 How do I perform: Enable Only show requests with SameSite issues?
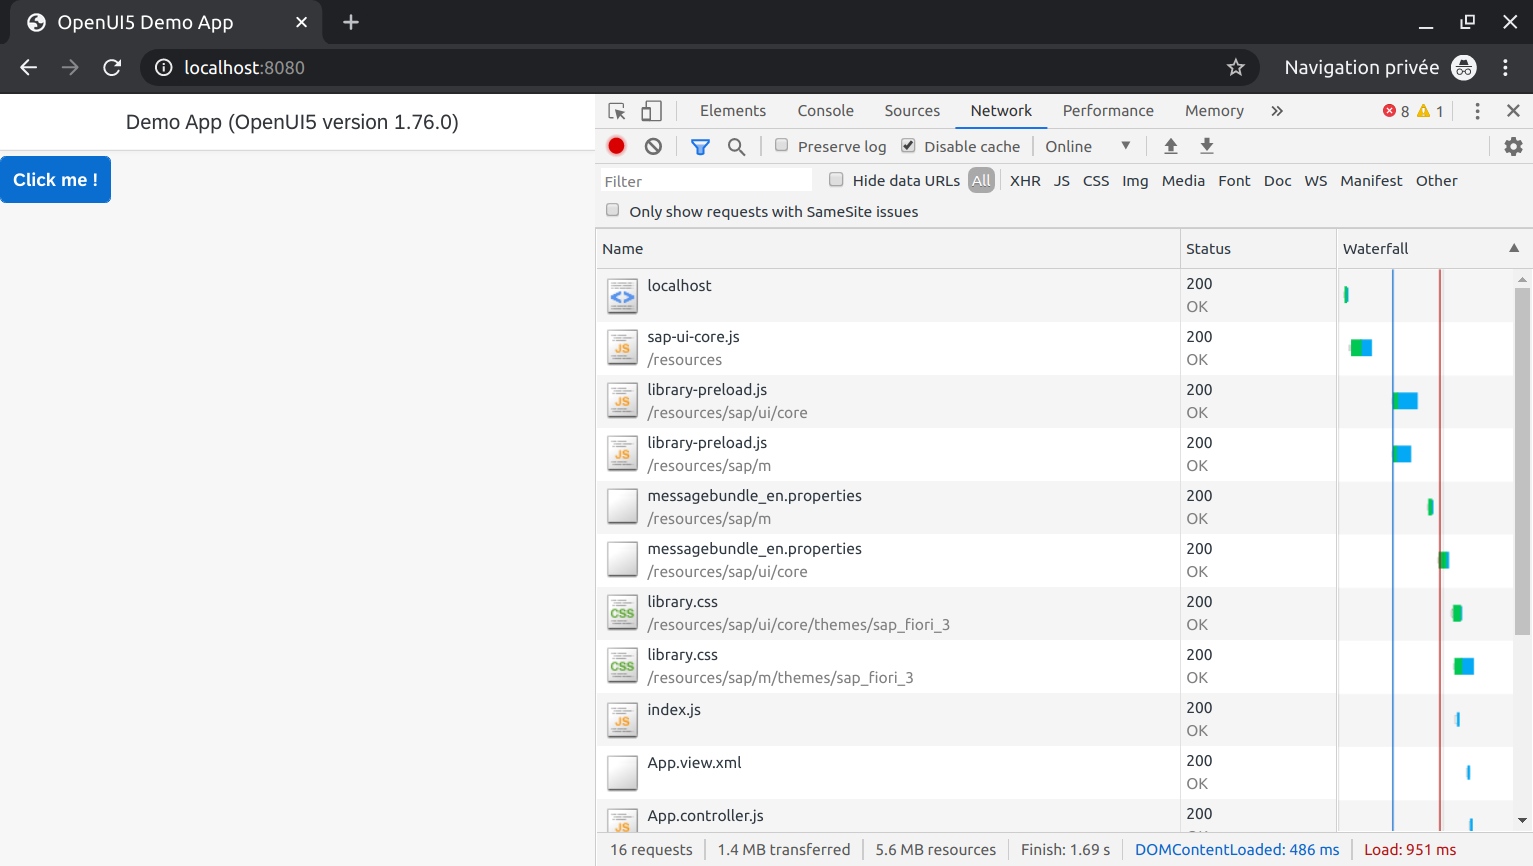612,210
